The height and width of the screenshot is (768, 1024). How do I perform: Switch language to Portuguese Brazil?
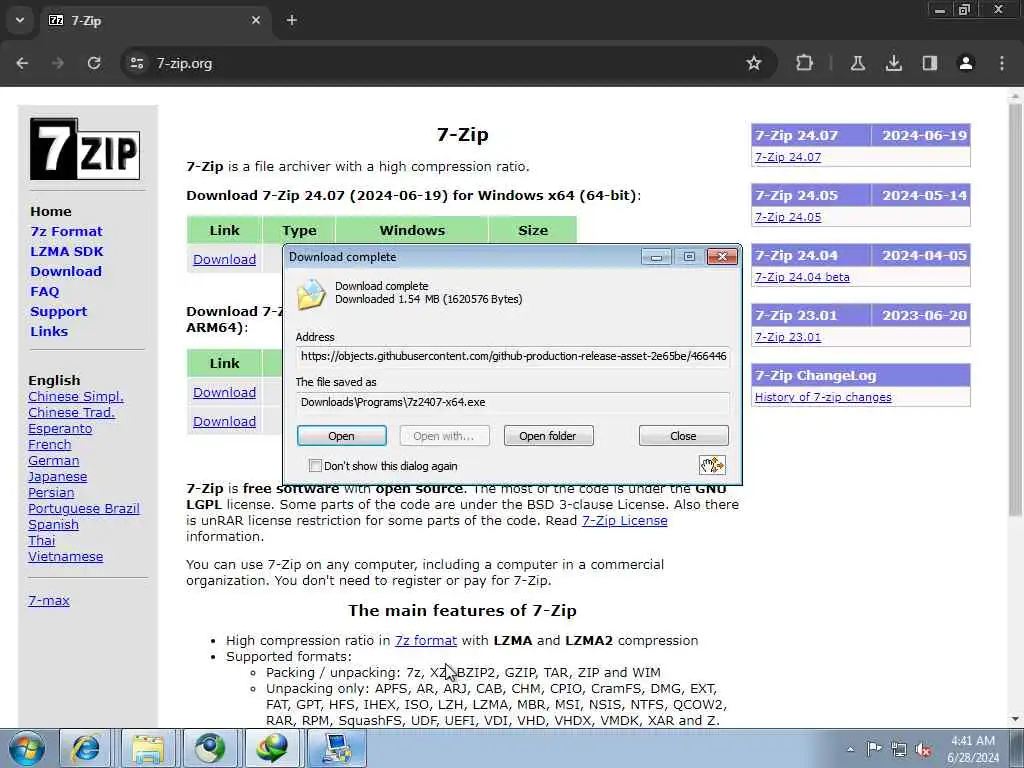click(84, 509)
